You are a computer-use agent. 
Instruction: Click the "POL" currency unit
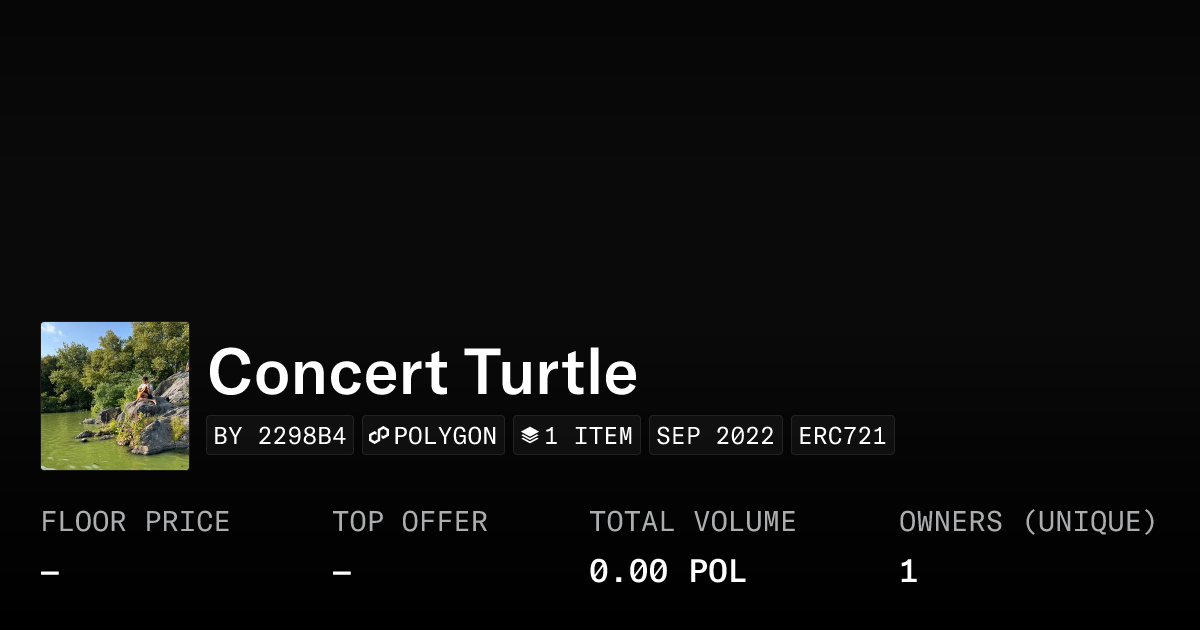coord(718,572)
